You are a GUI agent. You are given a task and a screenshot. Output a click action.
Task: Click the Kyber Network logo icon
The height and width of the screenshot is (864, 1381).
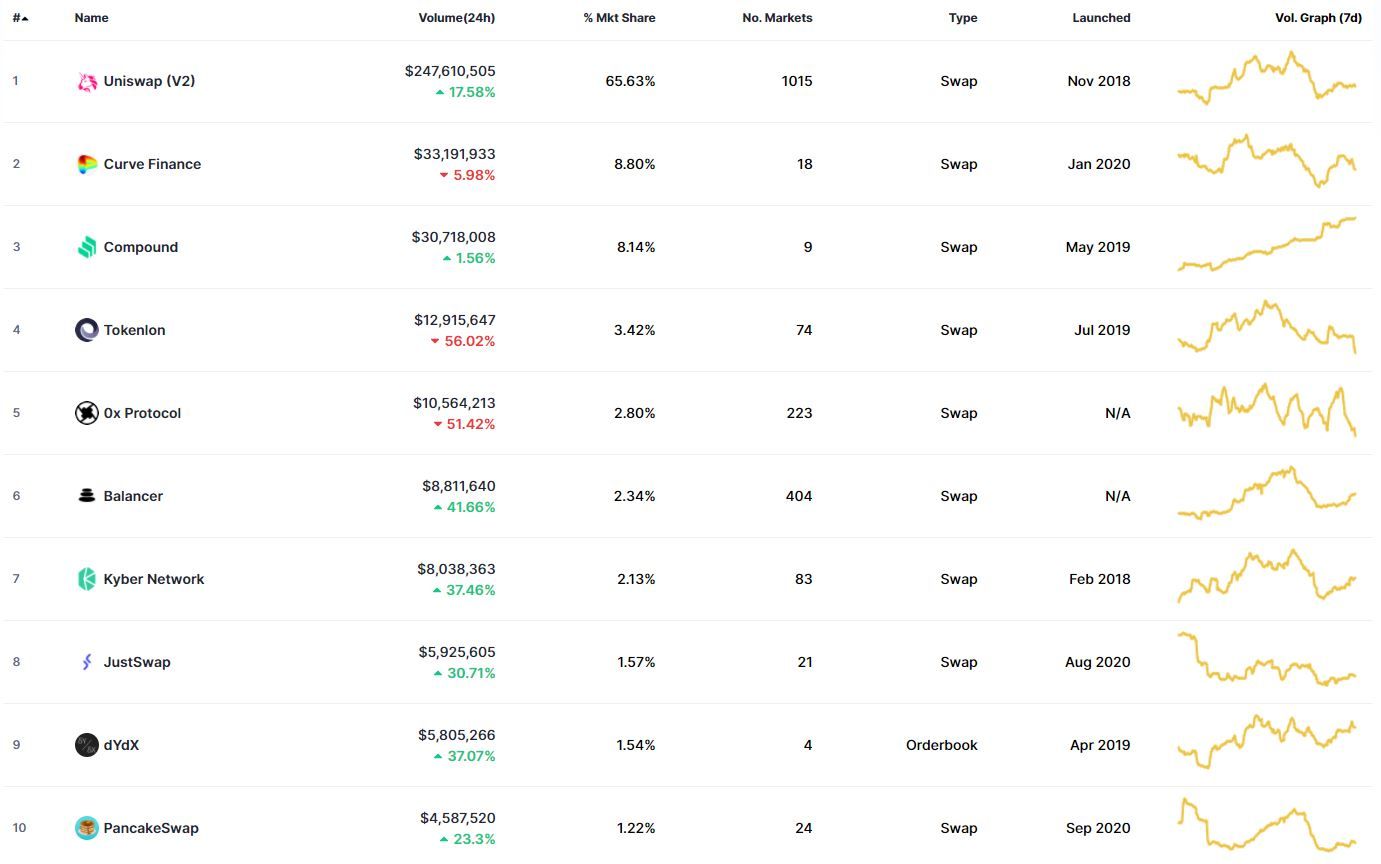click(x=87, y=579)
